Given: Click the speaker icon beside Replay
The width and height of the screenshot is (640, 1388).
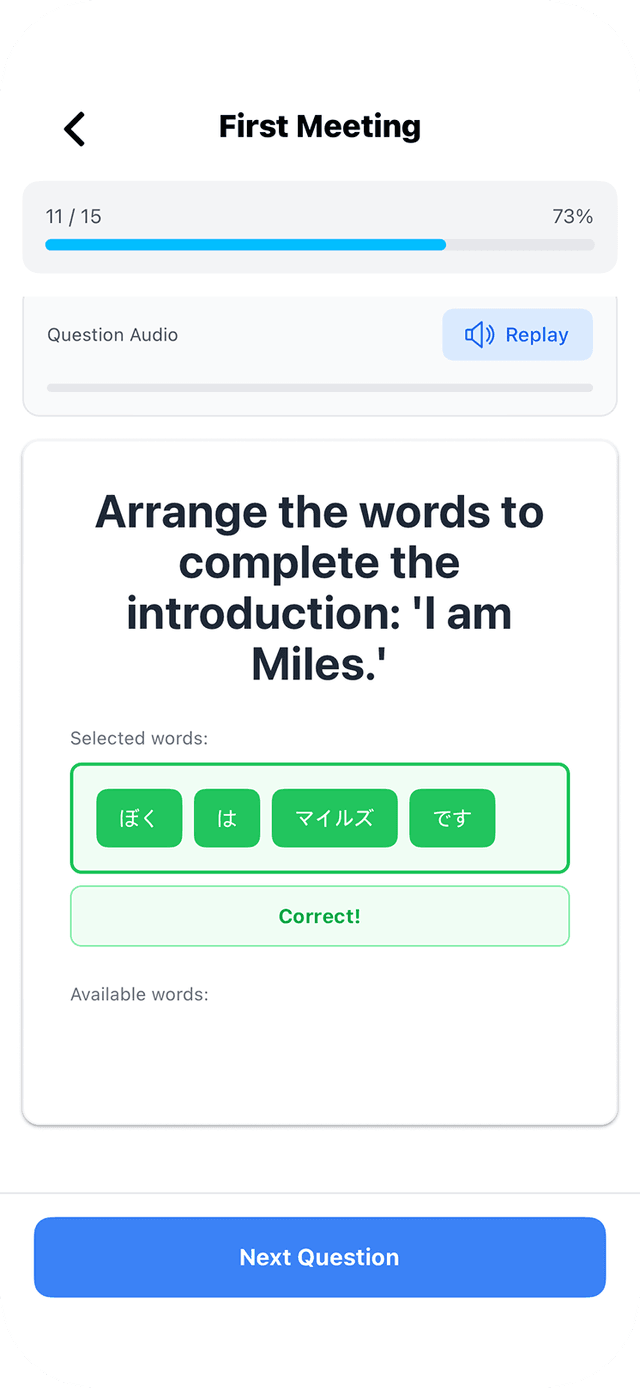Looking at the screenshot, I should tap(479, 335).
